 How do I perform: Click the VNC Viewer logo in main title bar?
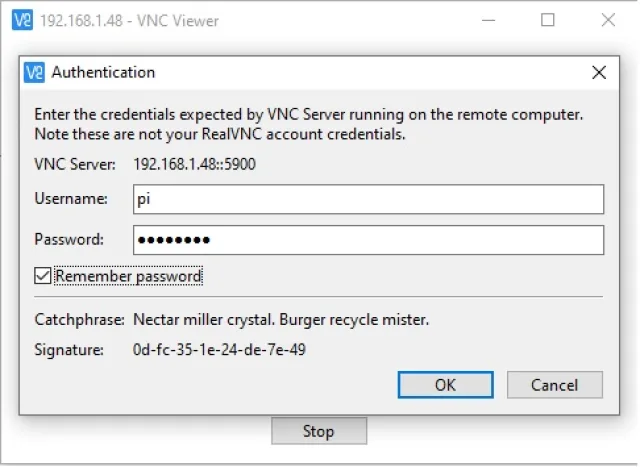tap(21, 20)
